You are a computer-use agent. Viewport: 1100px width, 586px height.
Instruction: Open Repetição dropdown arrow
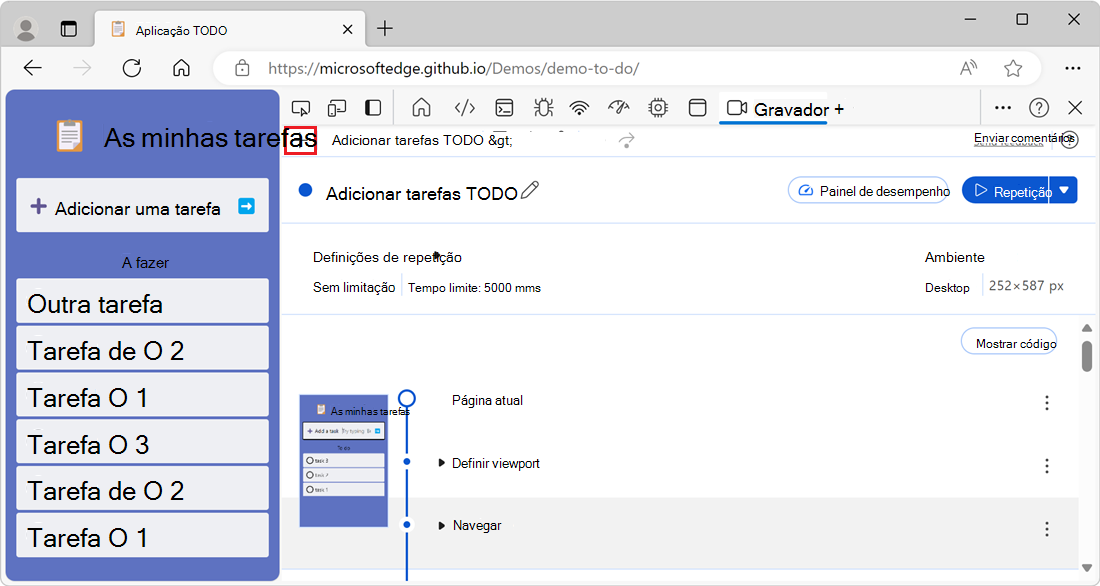(1064, 191)
